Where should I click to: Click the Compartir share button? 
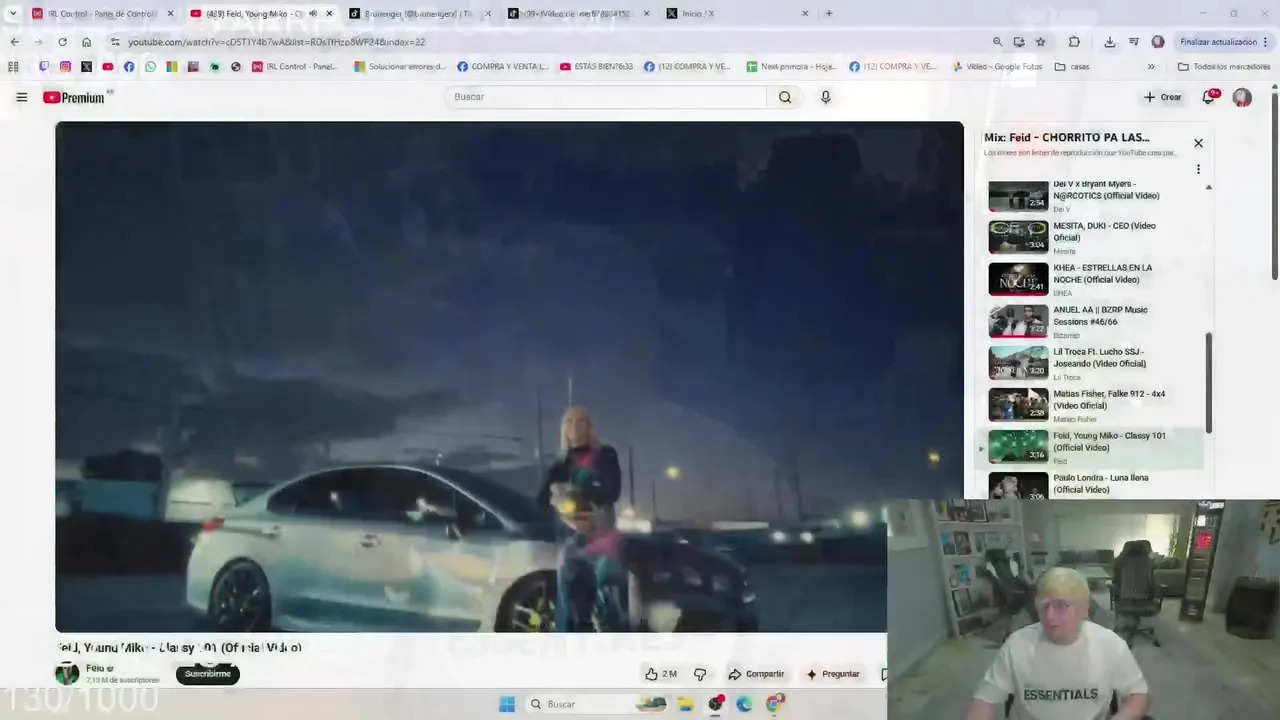tap(756, 674)
